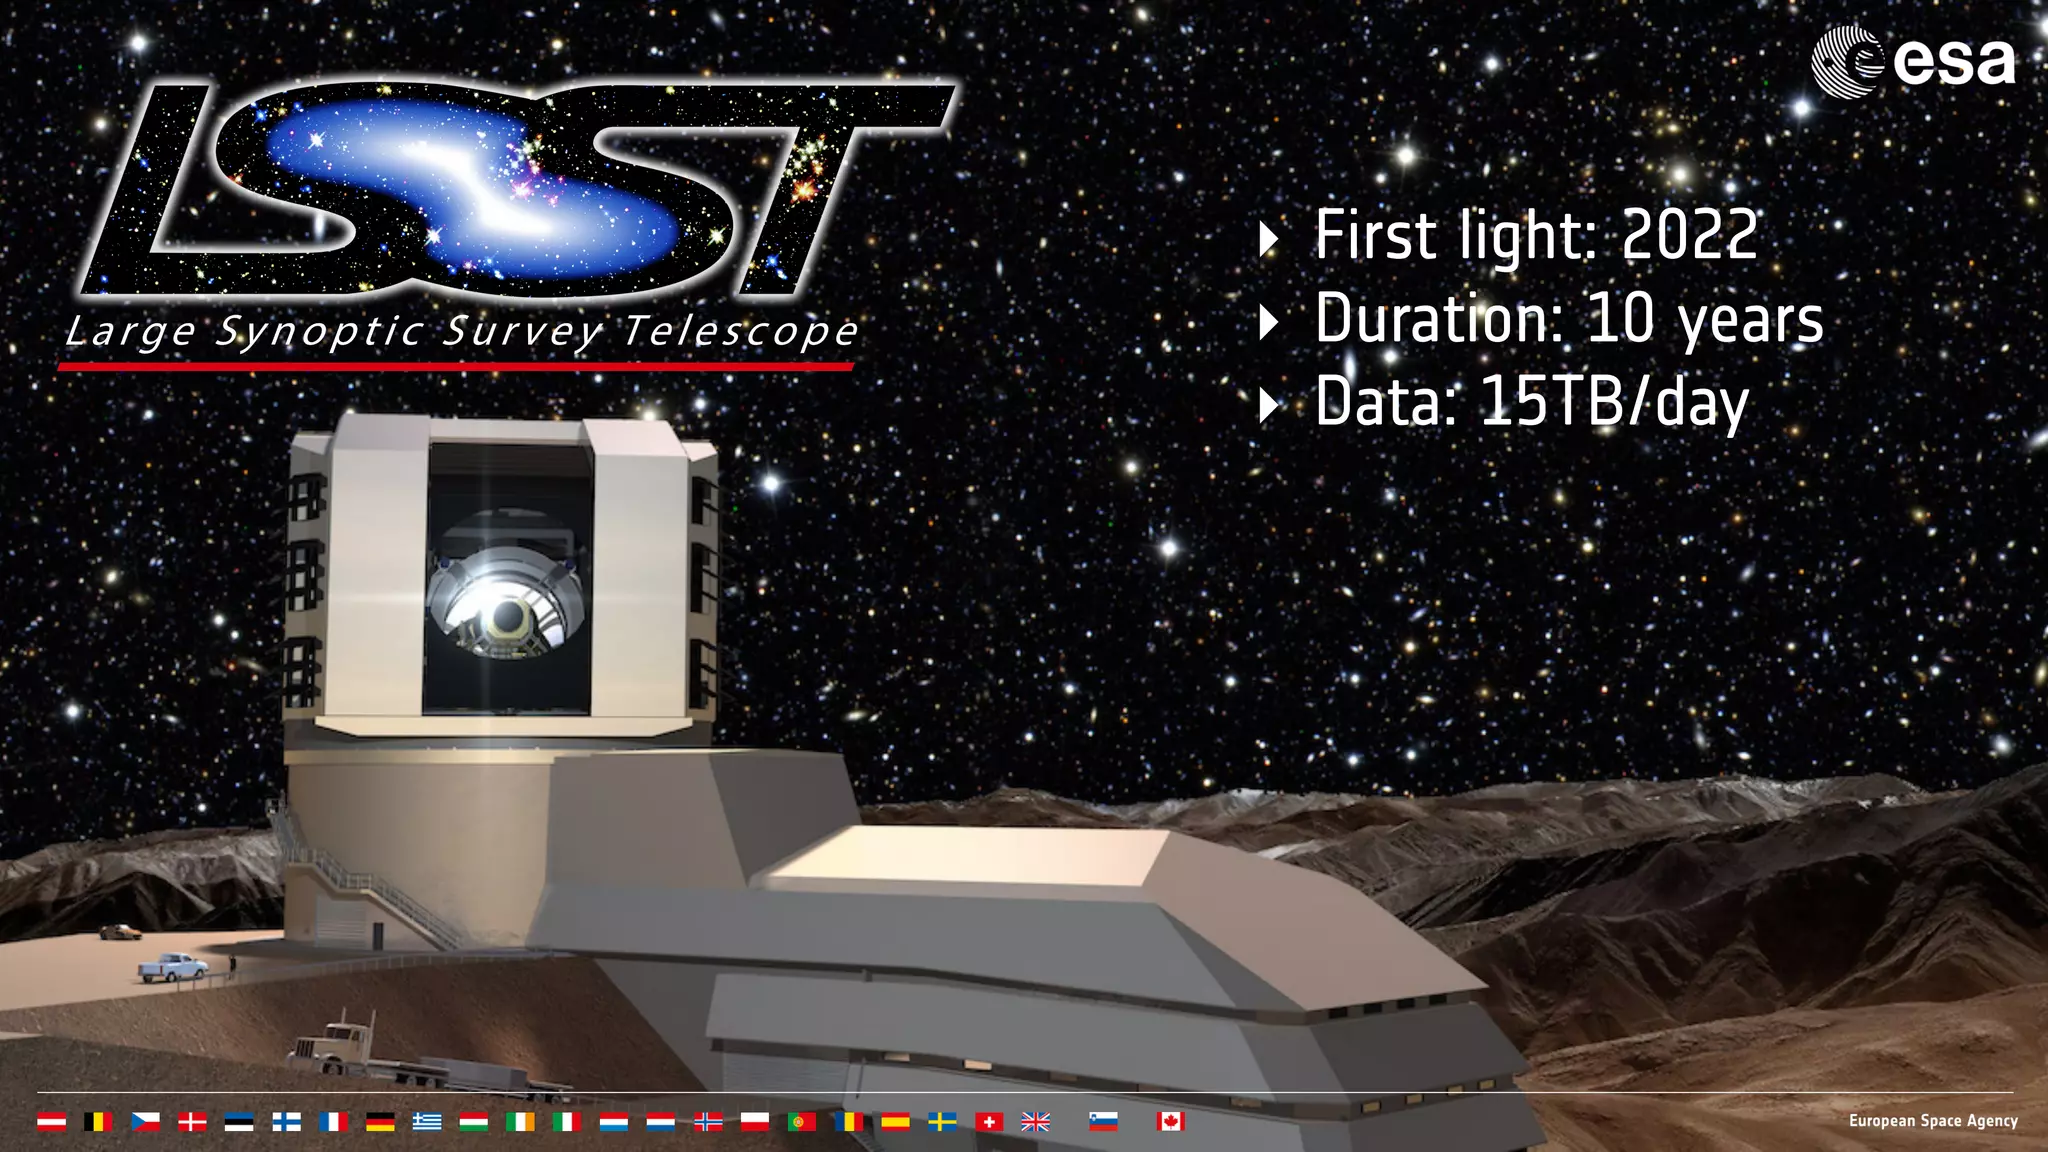Select the Czech Republic flag icon
Viewport: 2048px width, 1152px height.
pyautogui.click(x=145, y=1122)
